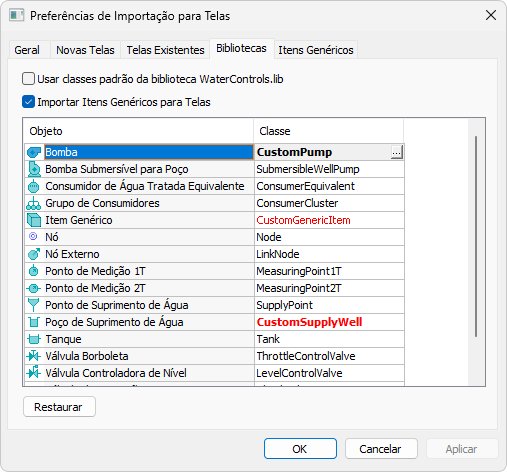Click the Cancelar button
This screenshot has width=507, height=472.
pyautogui.click(x=381, y=449)
